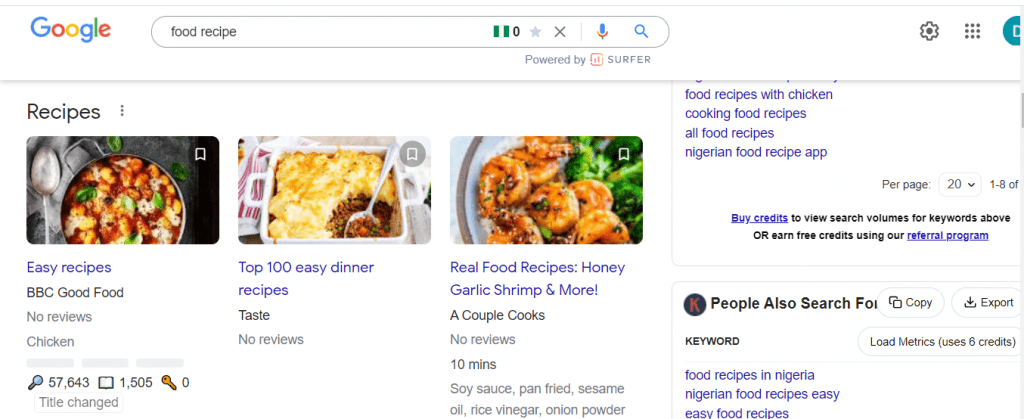Click the 10 mins cooking time text
Image resolution: width=1024 pixels, height=419 pixels.
click(x=473, y=364)
